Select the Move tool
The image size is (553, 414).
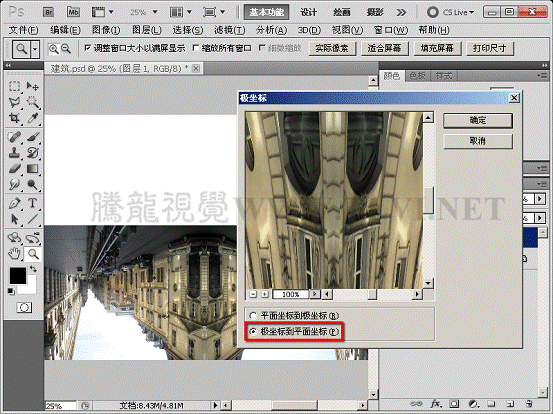tap(32, 86)
